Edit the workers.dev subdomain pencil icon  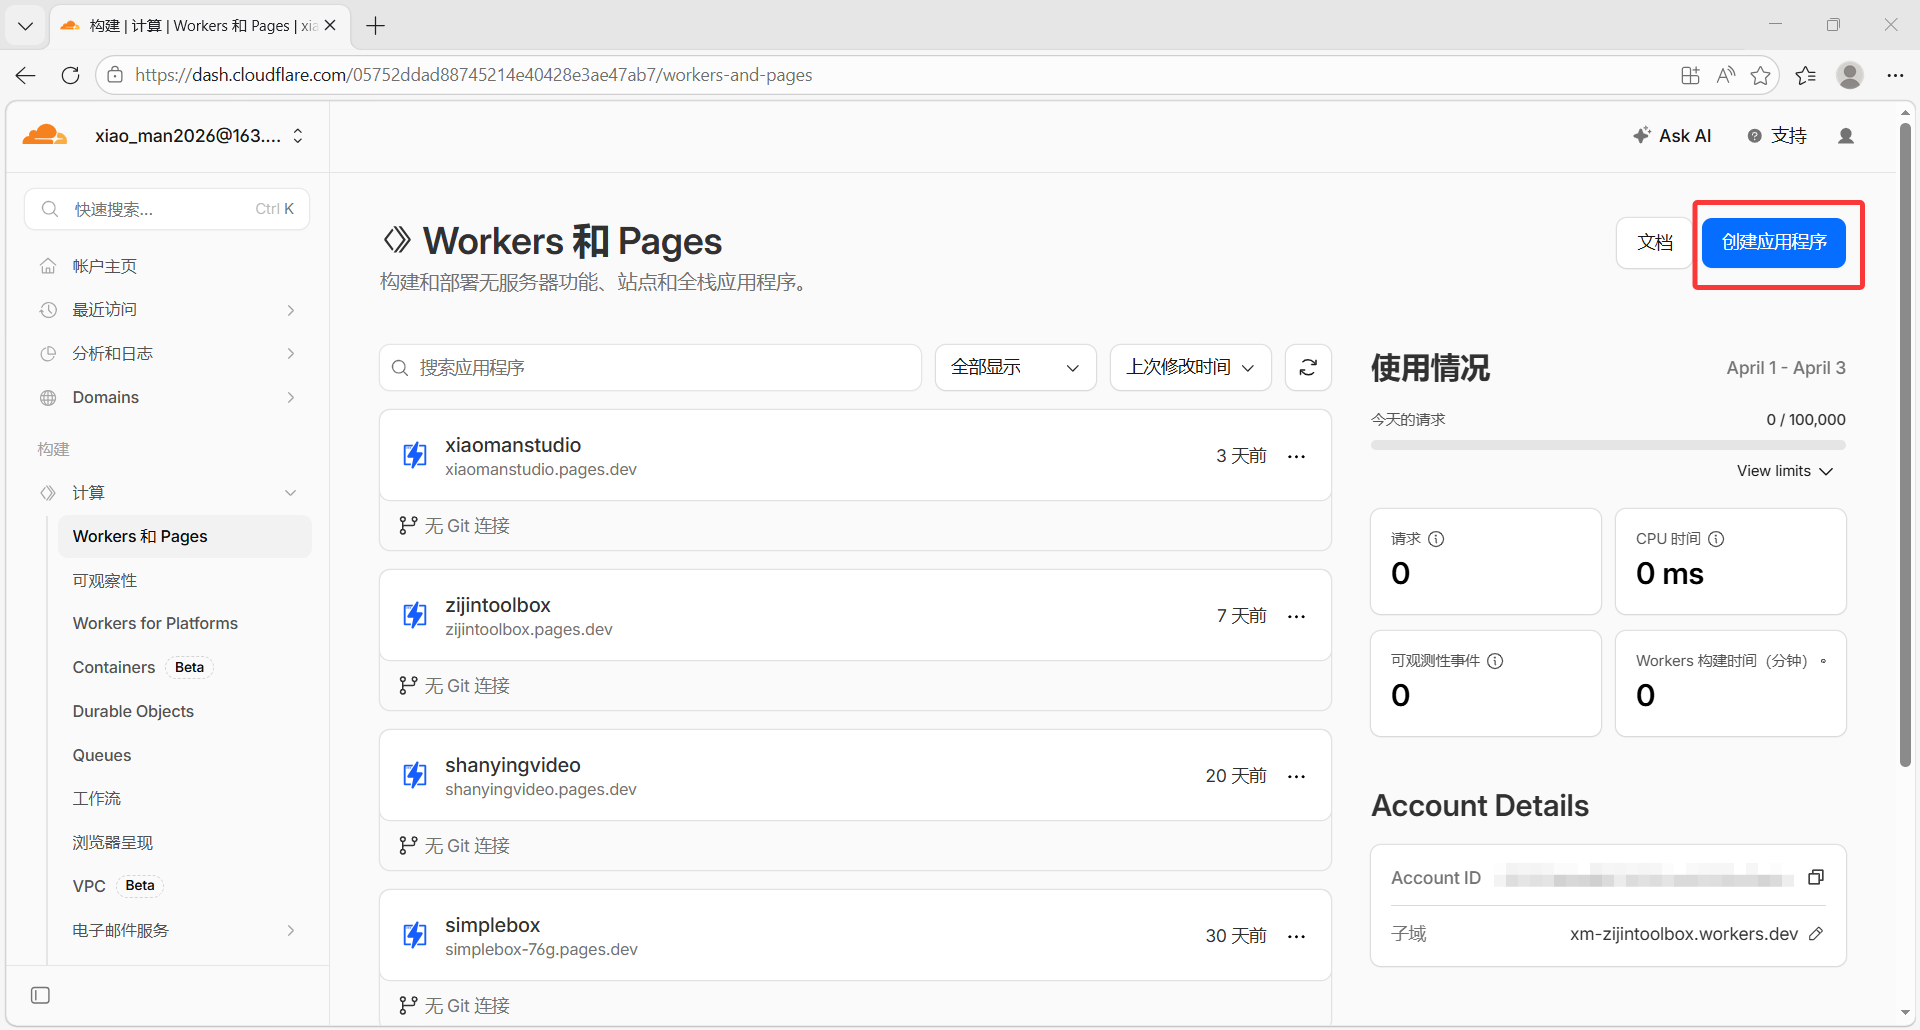pos(1816,934)
